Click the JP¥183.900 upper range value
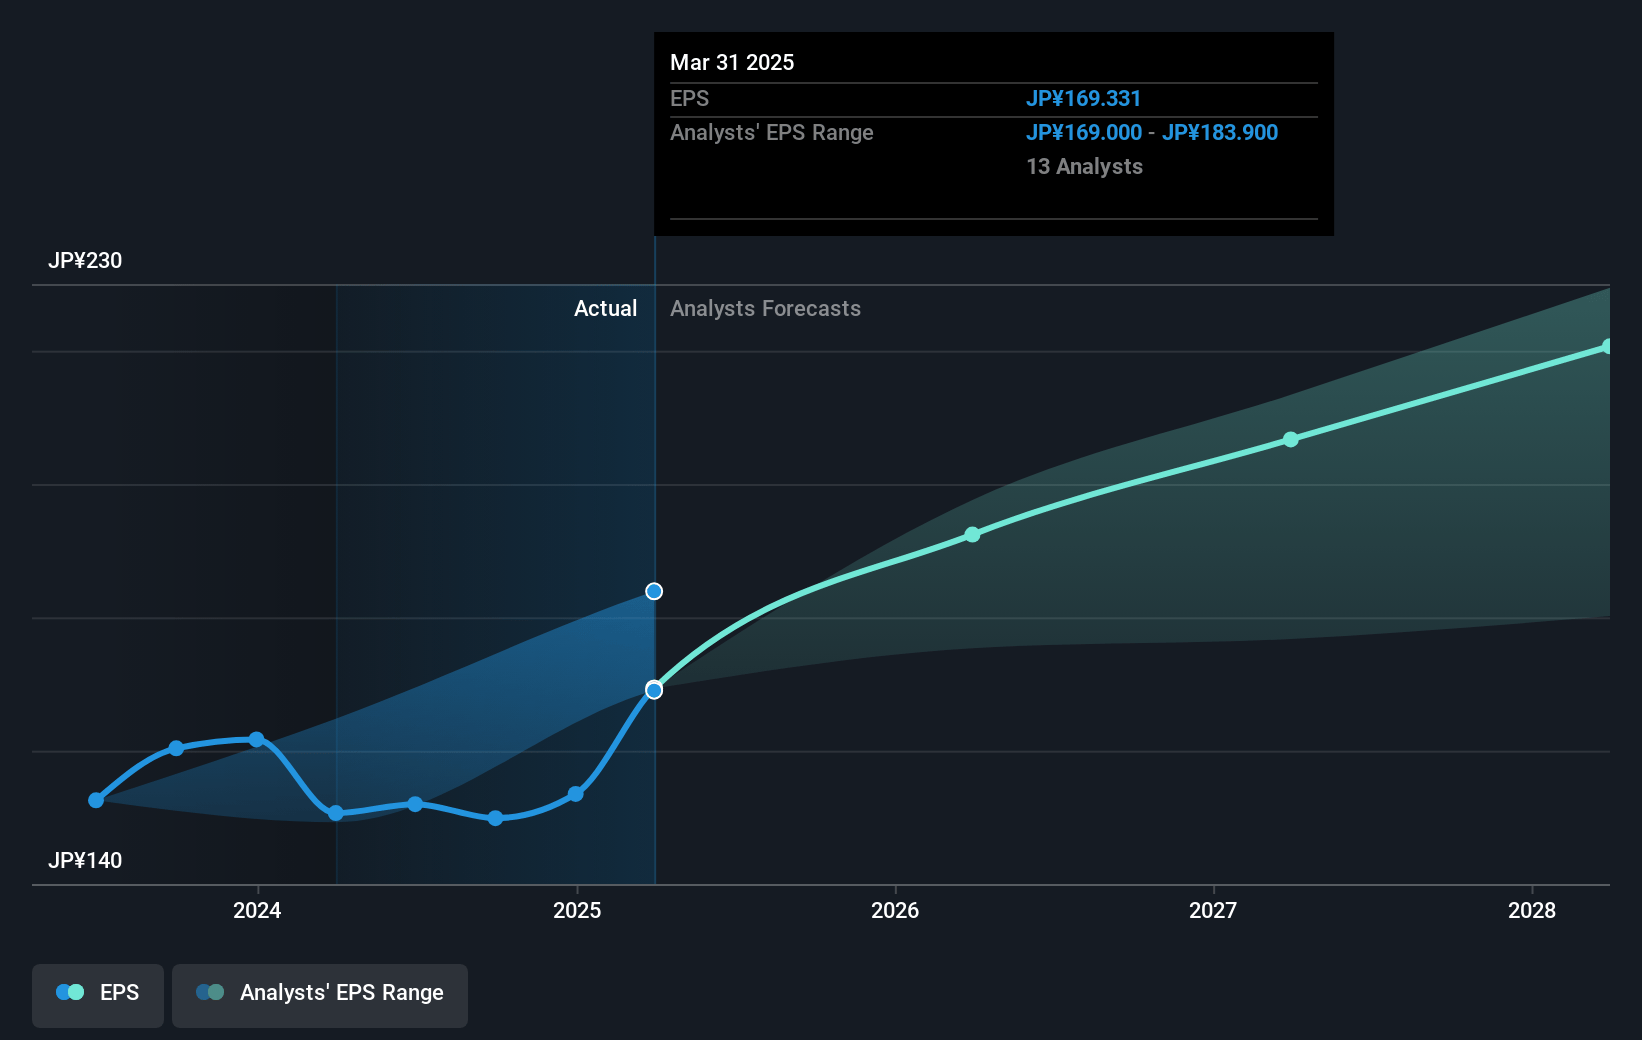1642x1040 pixels. coord(1220,133)
